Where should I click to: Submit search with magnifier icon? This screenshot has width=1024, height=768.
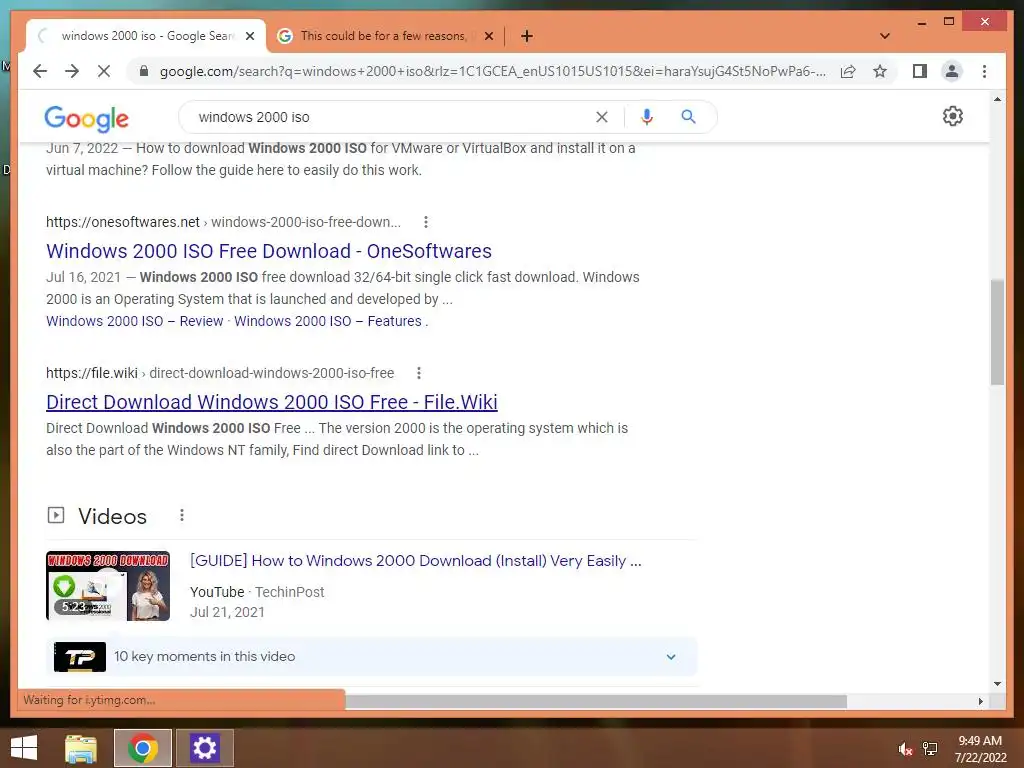[x=688, y=117]
